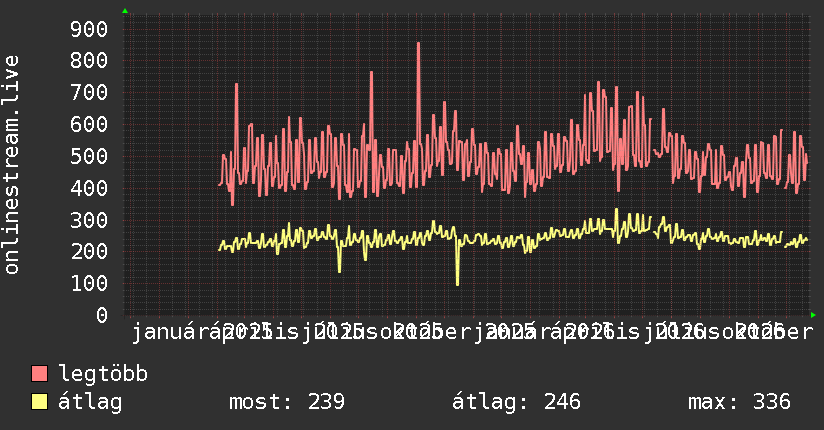Click the 600 y-axis label
Viewport: 824px width, 430px height.
pos(89,125)
